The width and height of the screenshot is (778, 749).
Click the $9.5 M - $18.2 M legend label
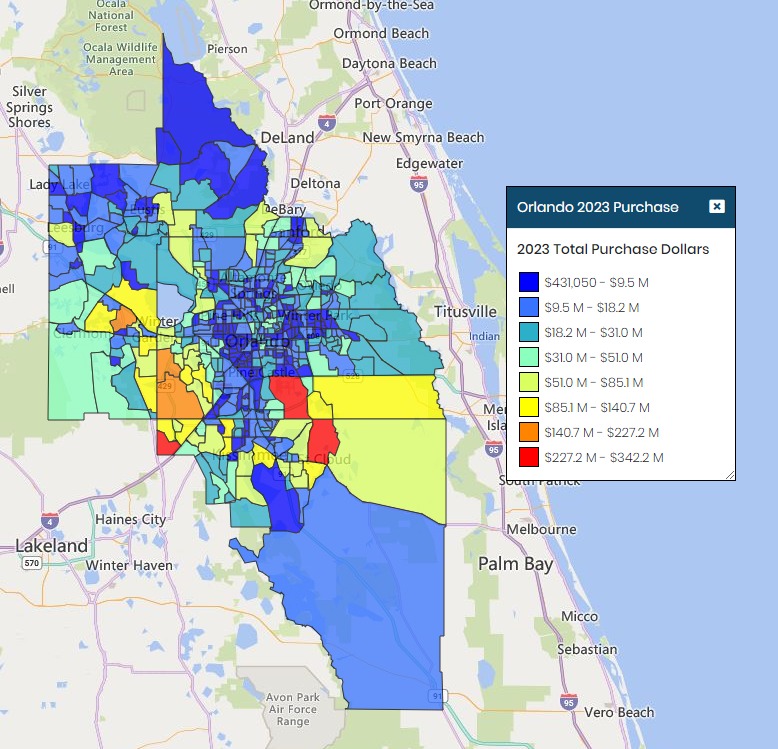[x=591, y=308]
